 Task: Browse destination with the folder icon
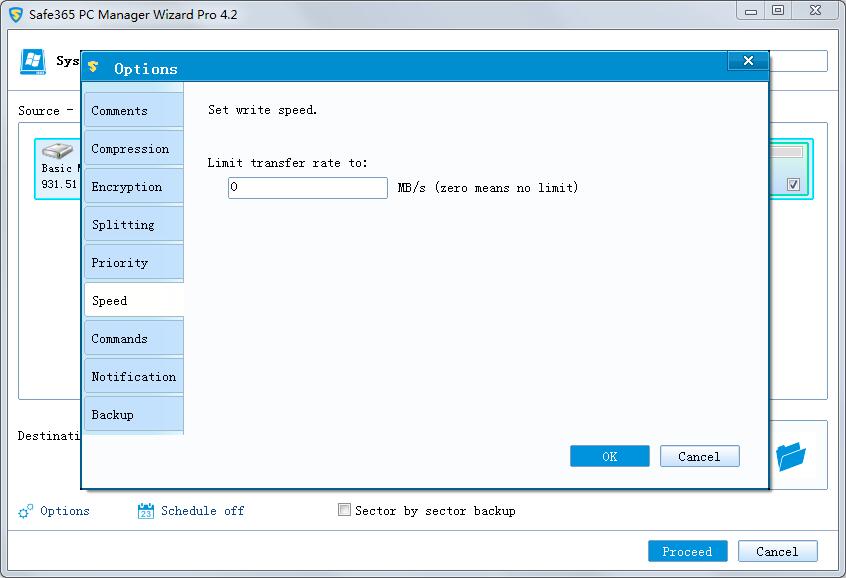(791, 457)
